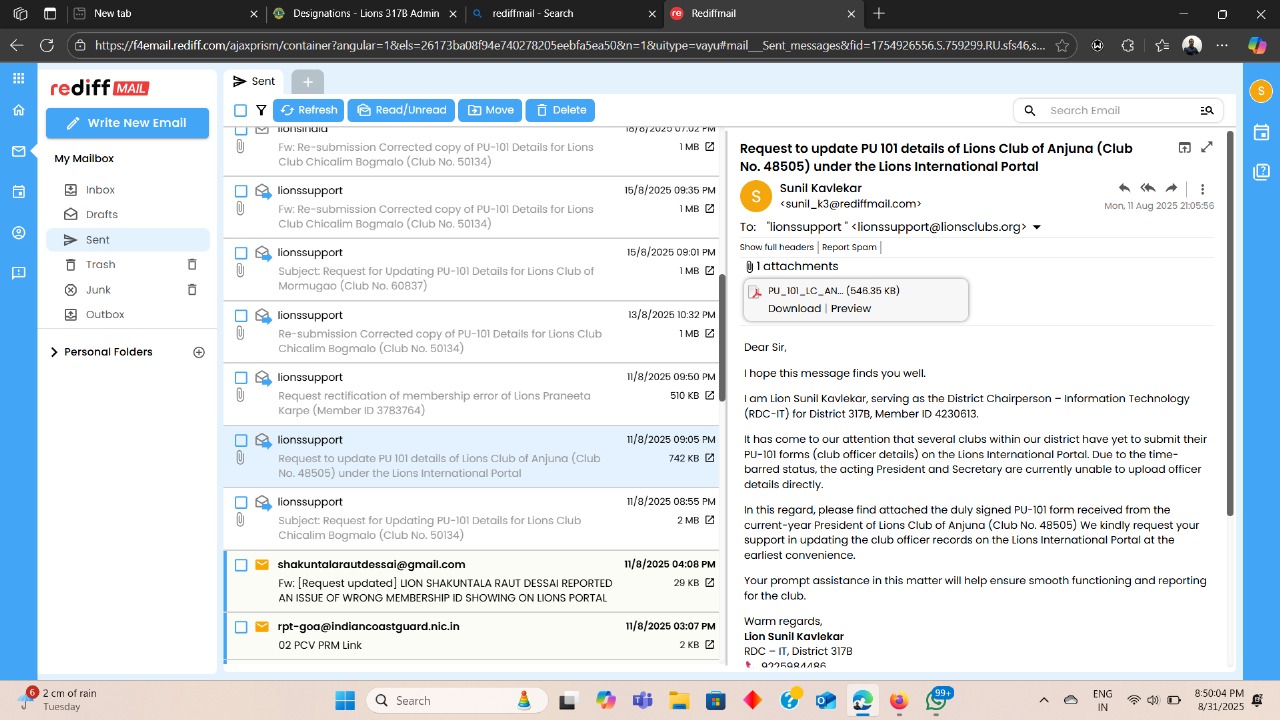
Task: Click the forward arrow icon in email header
Action: click(1171, 188)
